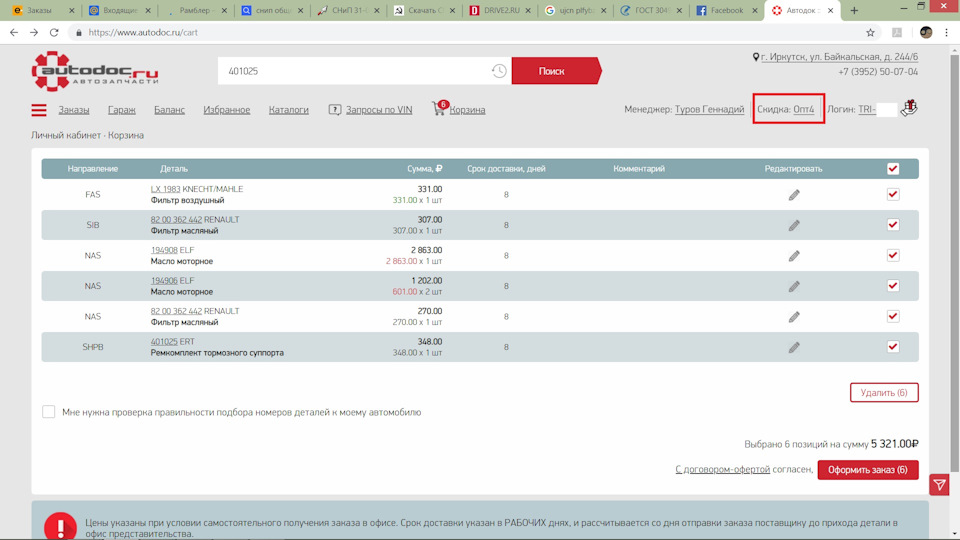Switch to the Рамблер browser tab
The width and height of the screenshot is (960, 540).
click(x=195, y=10)
